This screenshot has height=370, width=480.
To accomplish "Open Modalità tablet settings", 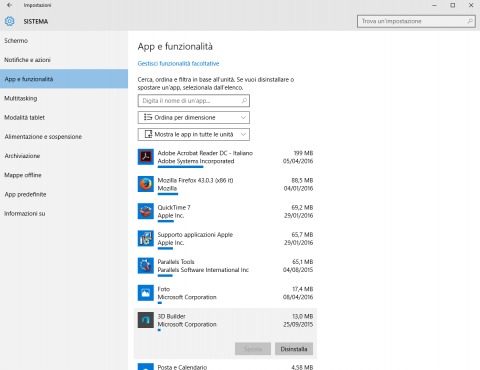I will [64, 117].
